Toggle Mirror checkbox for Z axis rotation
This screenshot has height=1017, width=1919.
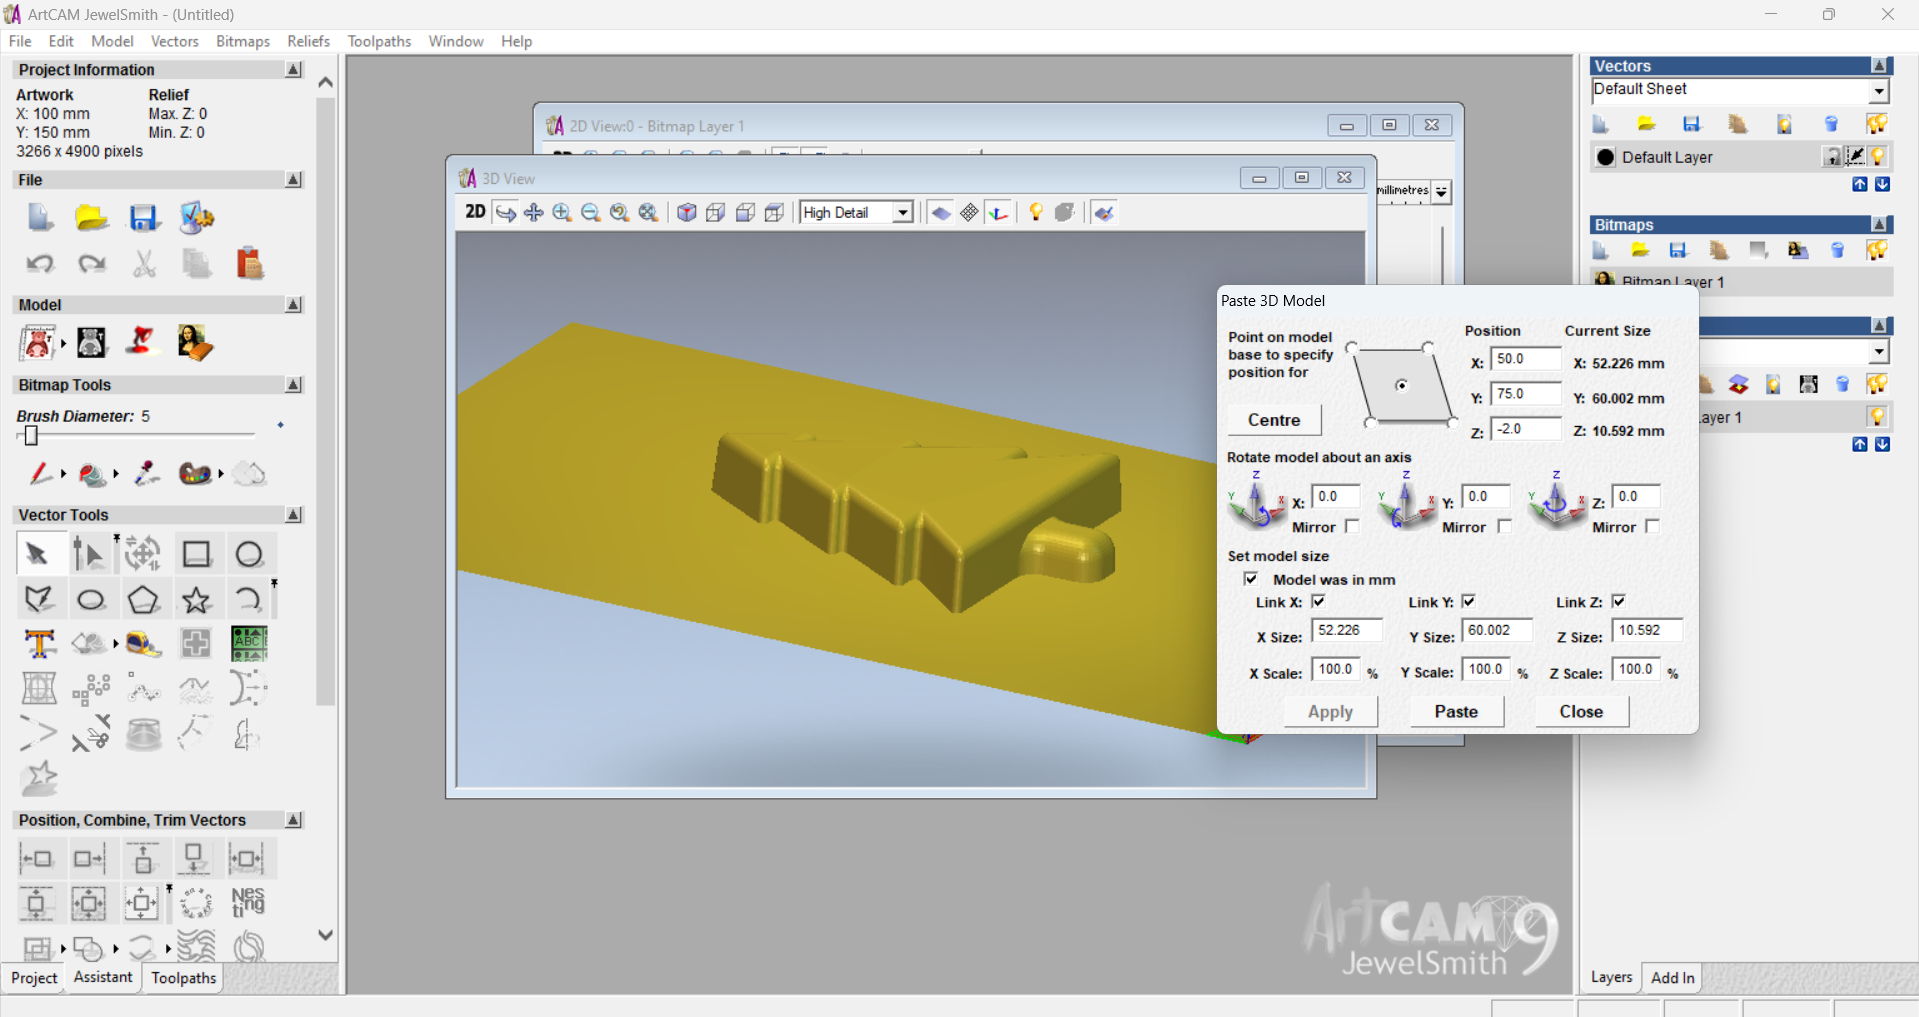[1652, 526]
